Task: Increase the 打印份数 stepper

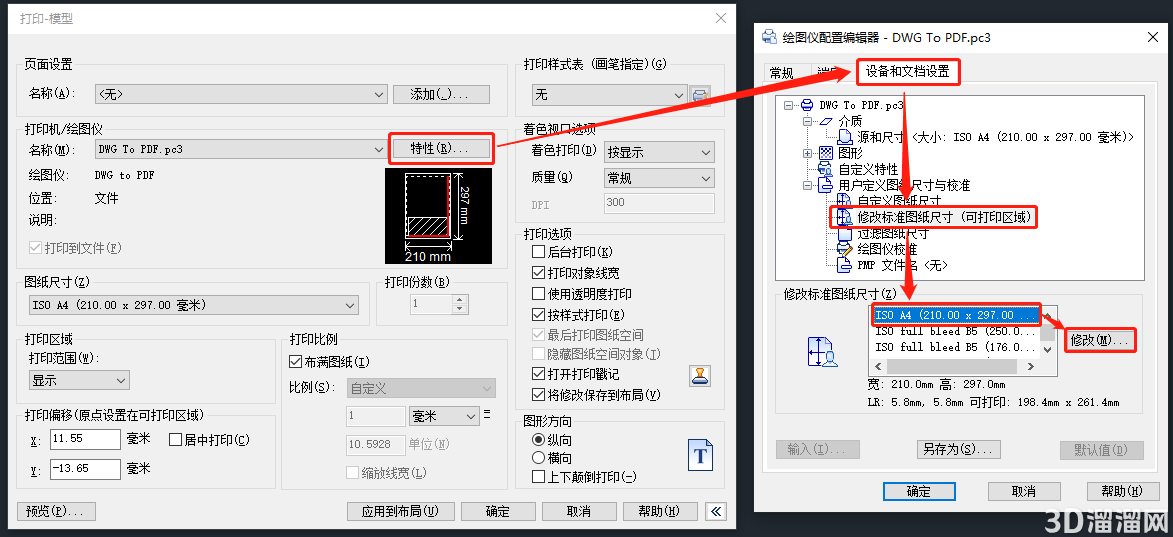Action: (x=460, y=300)
